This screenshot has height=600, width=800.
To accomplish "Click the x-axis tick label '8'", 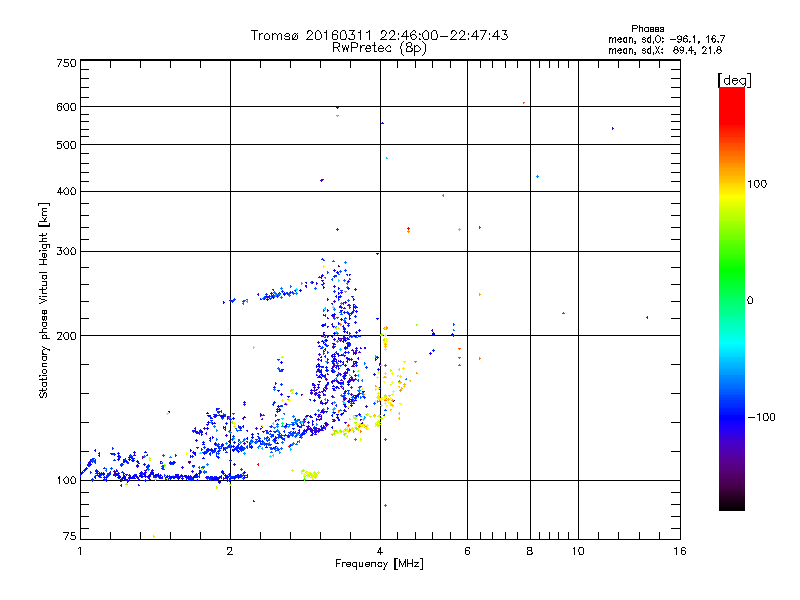I will coord(530,551).
